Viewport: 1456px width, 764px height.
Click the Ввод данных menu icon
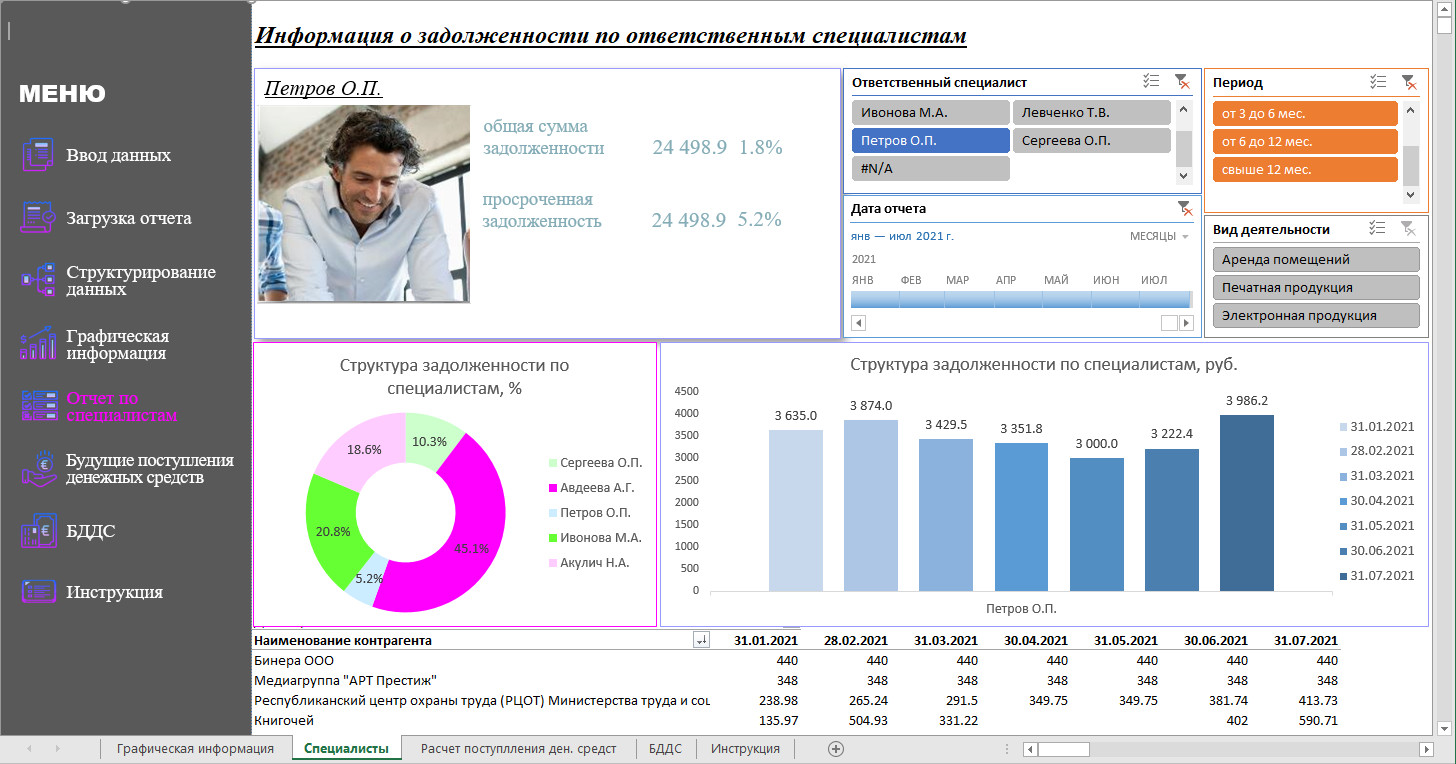[38, 155]
